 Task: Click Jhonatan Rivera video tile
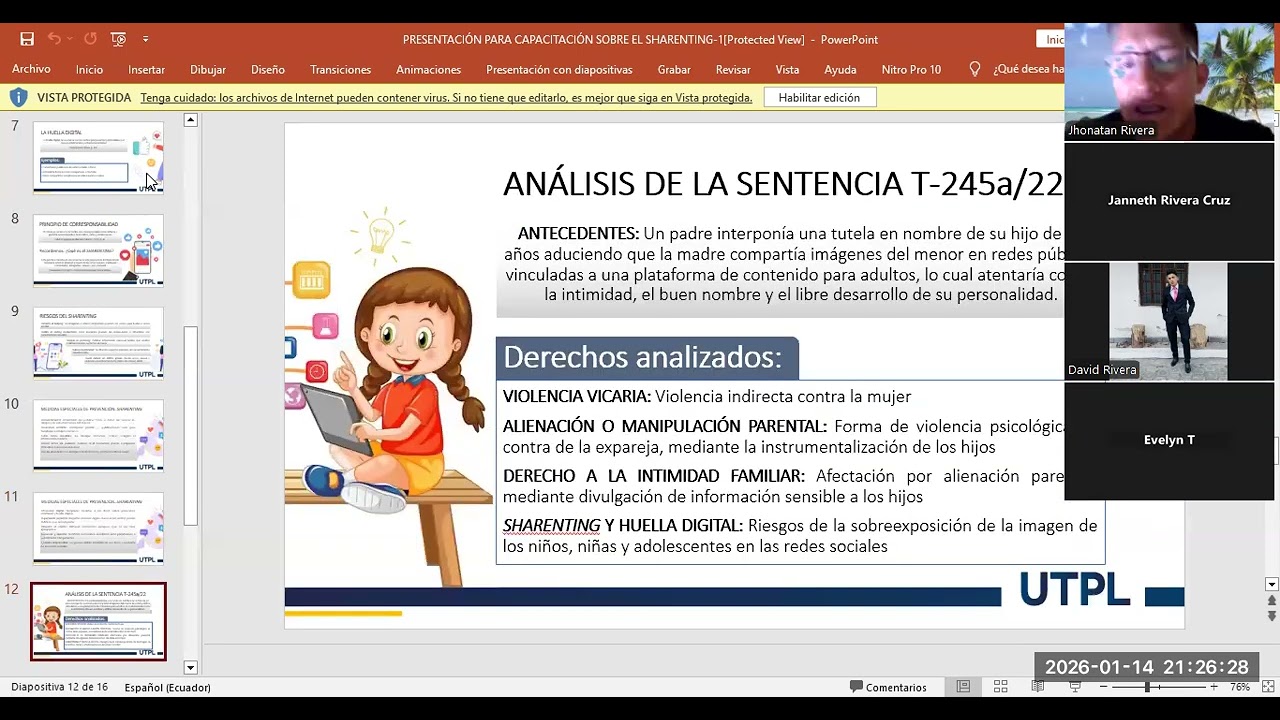click(1169, 81)
